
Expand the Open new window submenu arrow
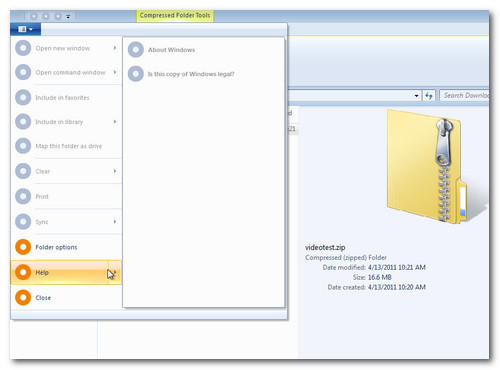(x=115, y=48)
